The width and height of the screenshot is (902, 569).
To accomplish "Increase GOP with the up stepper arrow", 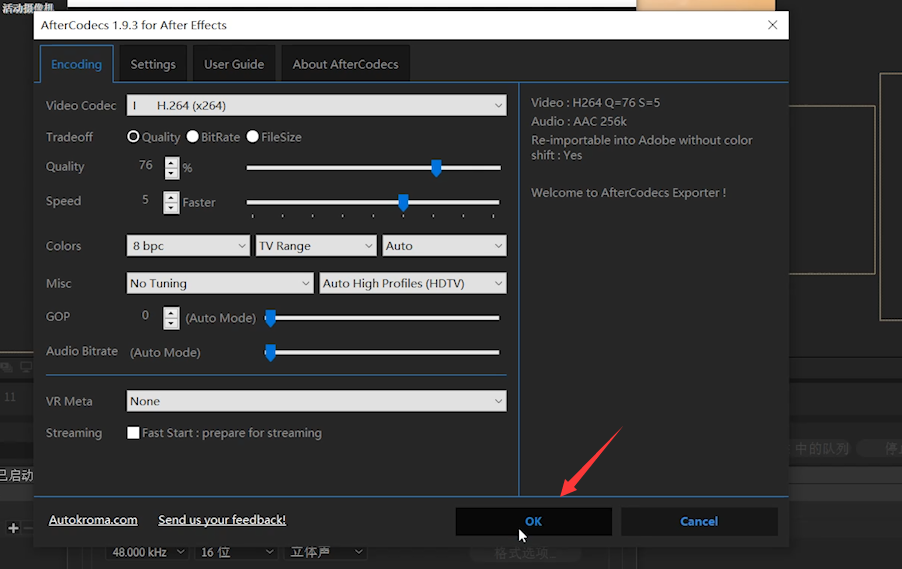I will pyautogui.click(x=171, y=312).
